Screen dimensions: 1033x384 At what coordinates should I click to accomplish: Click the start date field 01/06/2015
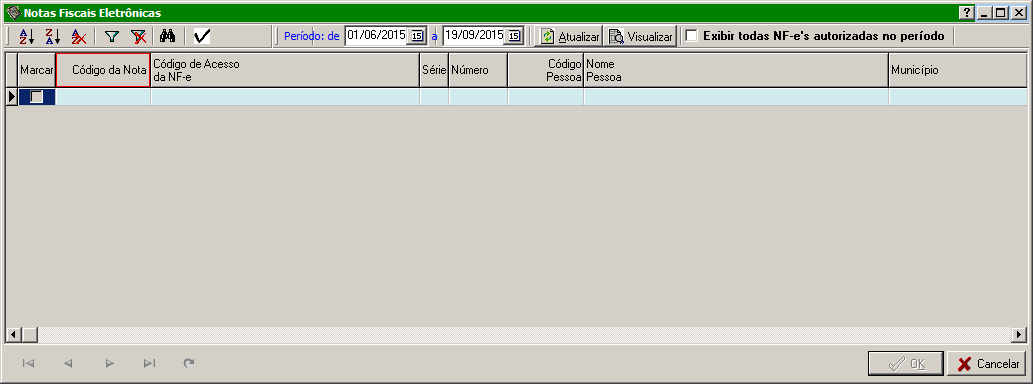[376, 36]
